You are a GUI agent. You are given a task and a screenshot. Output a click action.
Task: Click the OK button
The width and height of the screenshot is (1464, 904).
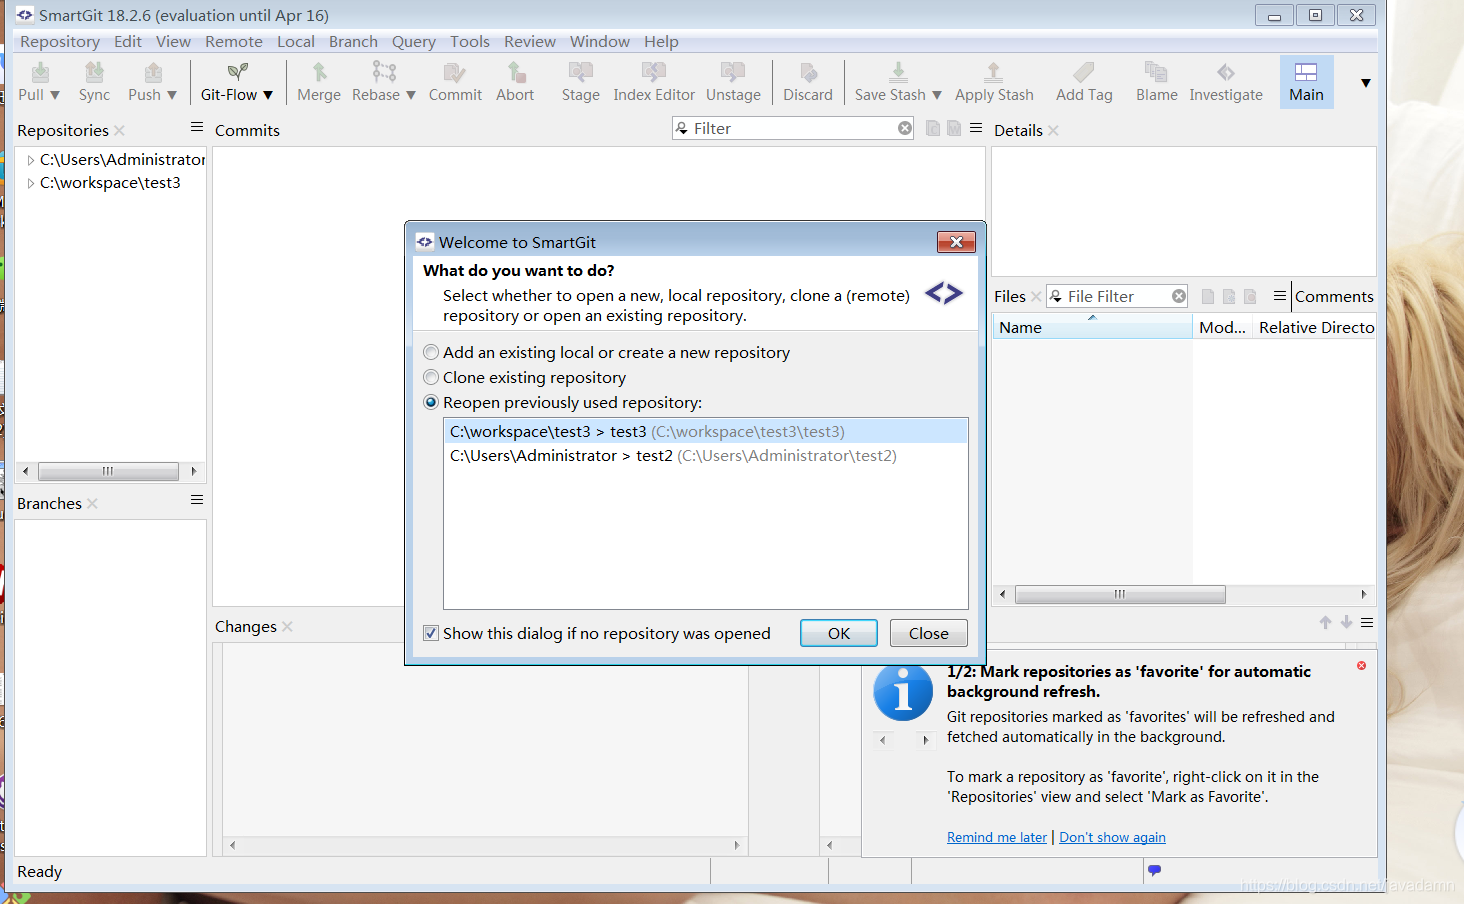pos(839,633)
